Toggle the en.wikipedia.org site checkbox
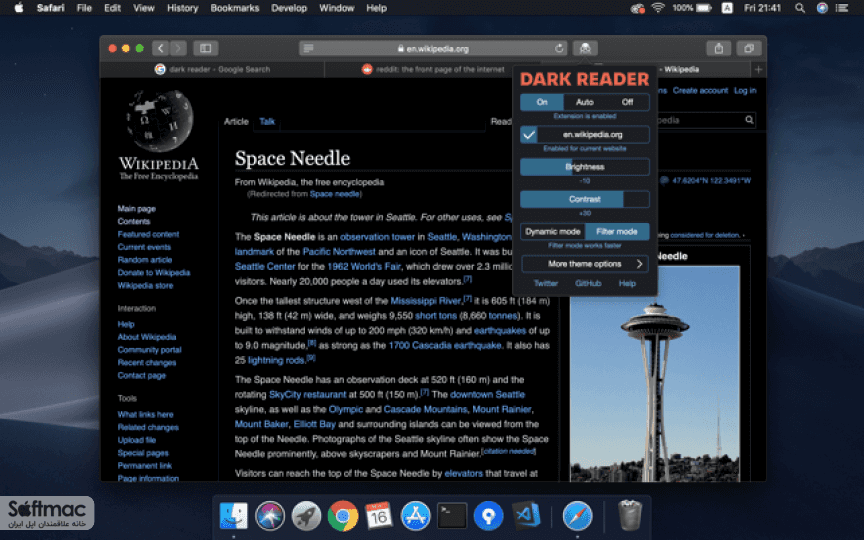The image size is (864, 540). (x=529, y=134)
